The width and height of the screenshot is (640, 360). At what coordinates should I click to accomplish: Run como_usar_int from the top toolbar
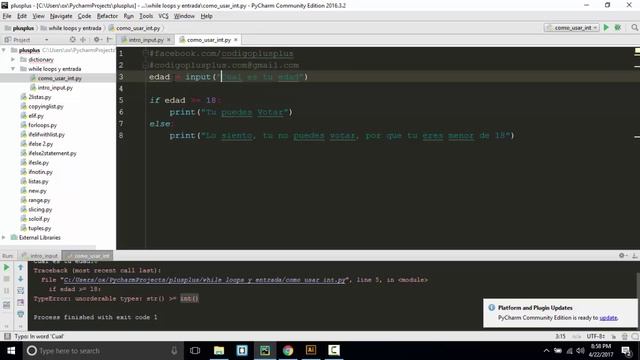point(606,27)
